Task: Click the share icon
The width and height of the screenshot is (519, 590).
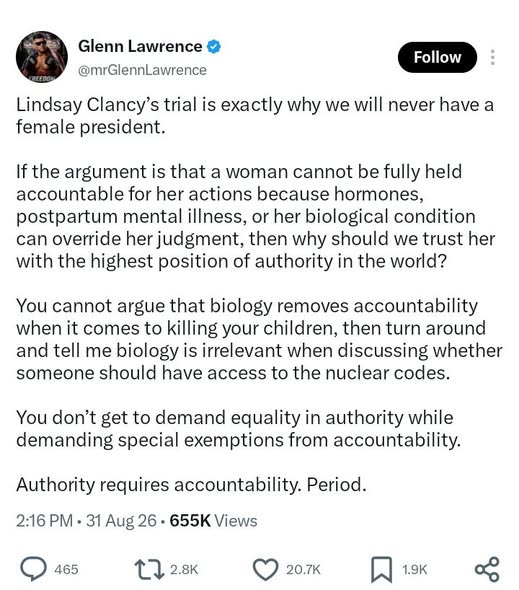Action: [487, 569]
